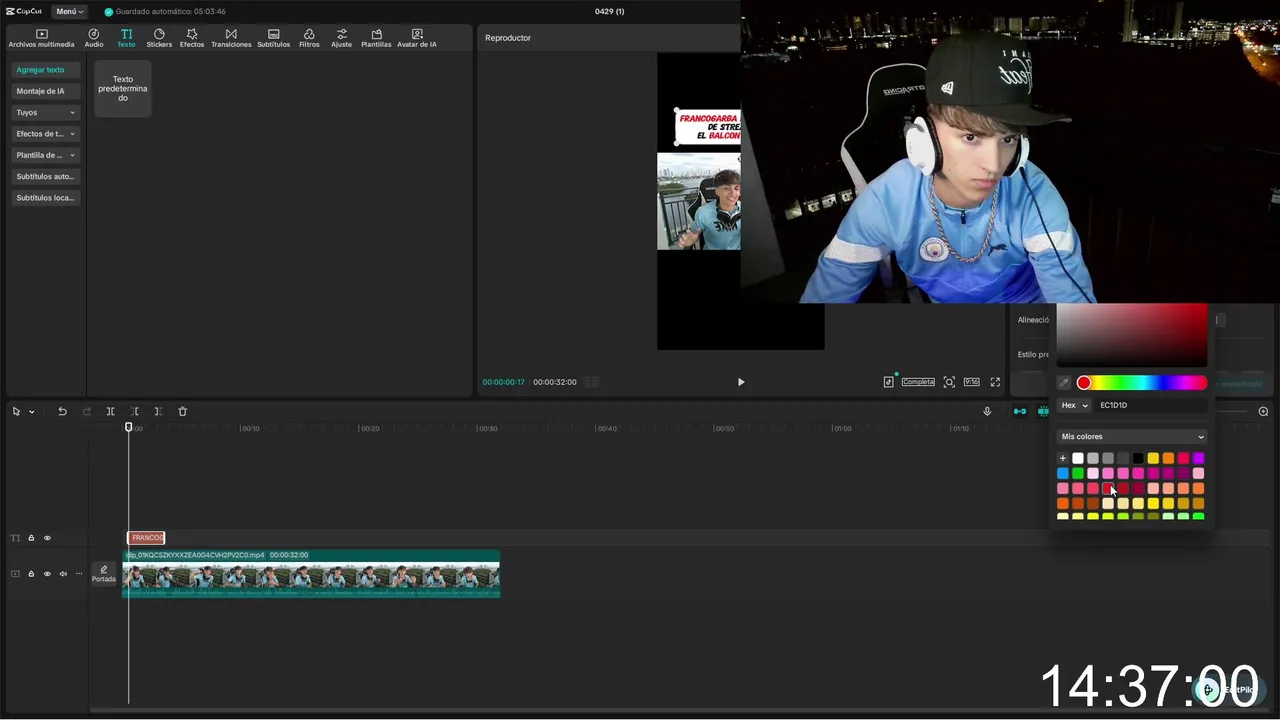This screenshot has width=1280, height=720.
Task: Click the Completa quality button
Action: (x=918, y=382)
